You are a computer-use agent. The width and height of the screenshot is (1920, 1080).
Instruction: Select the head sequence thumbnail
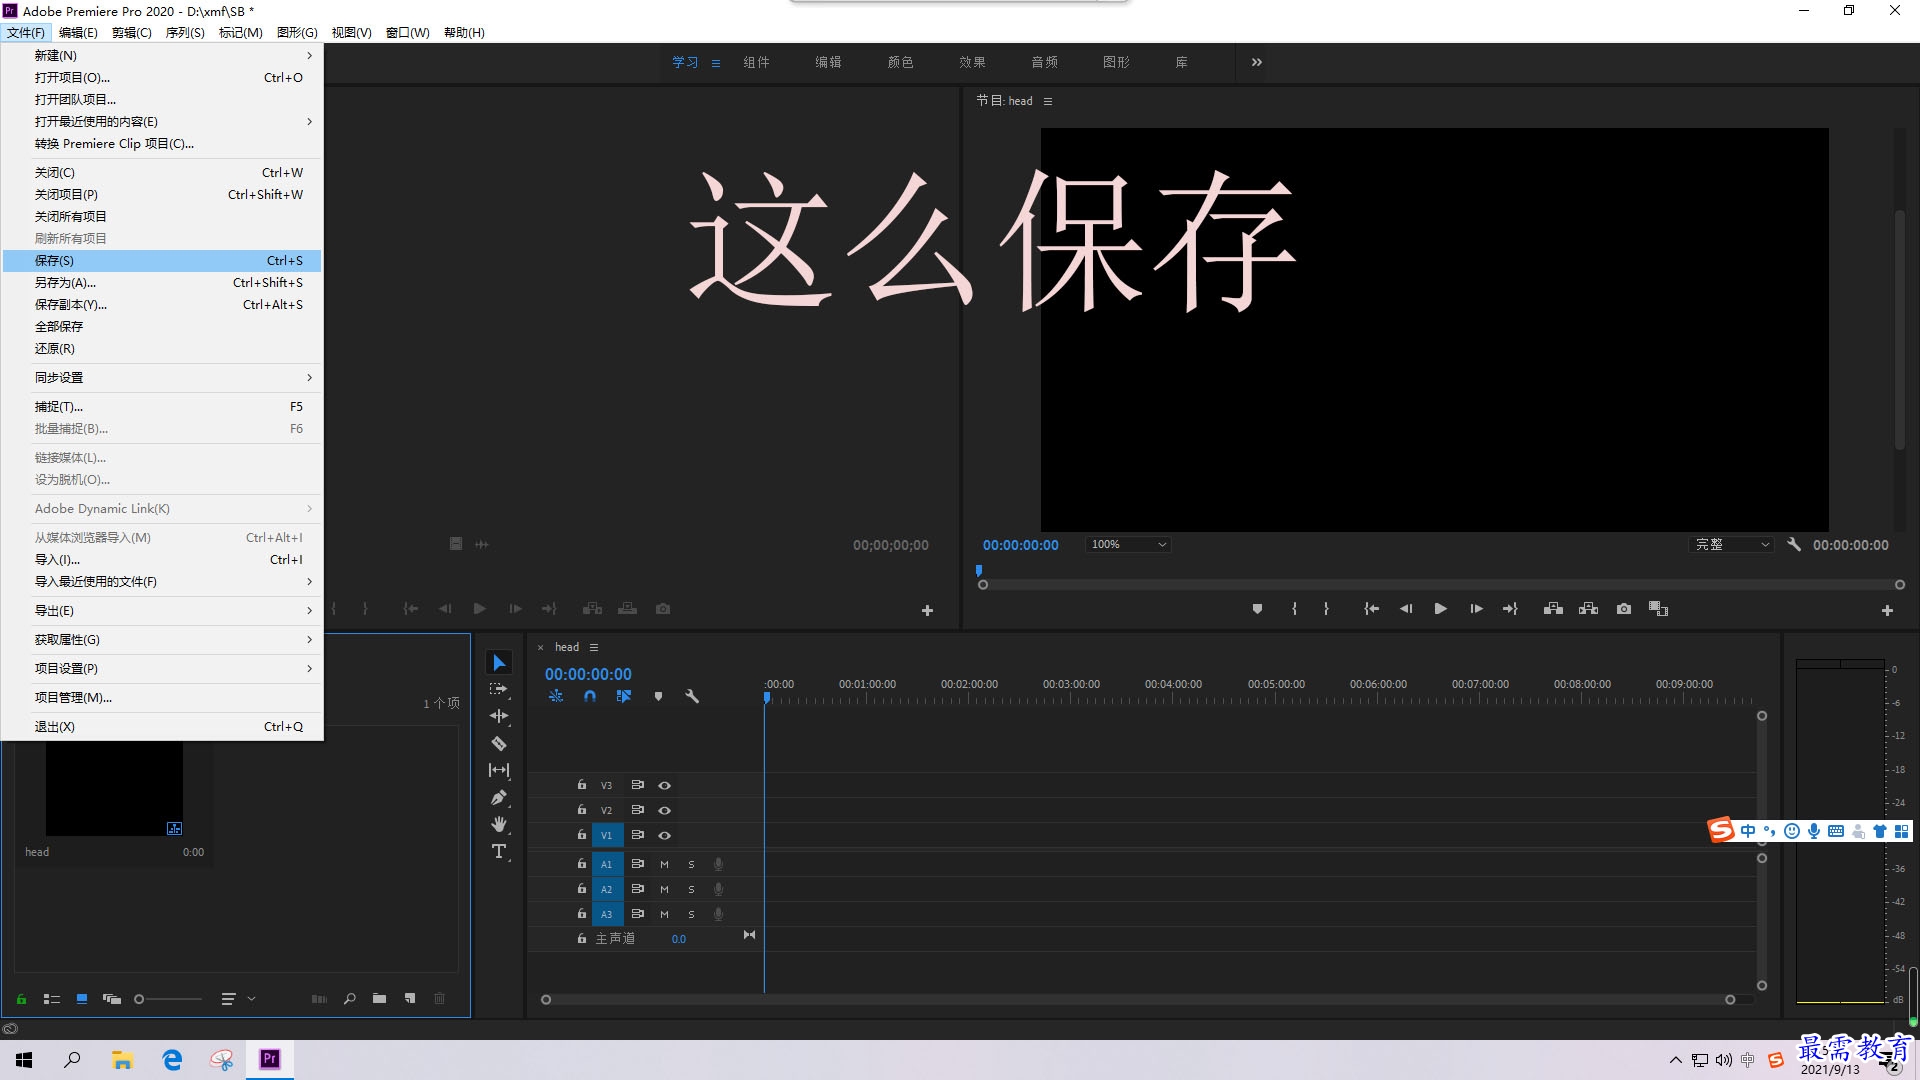click(114, 788)
